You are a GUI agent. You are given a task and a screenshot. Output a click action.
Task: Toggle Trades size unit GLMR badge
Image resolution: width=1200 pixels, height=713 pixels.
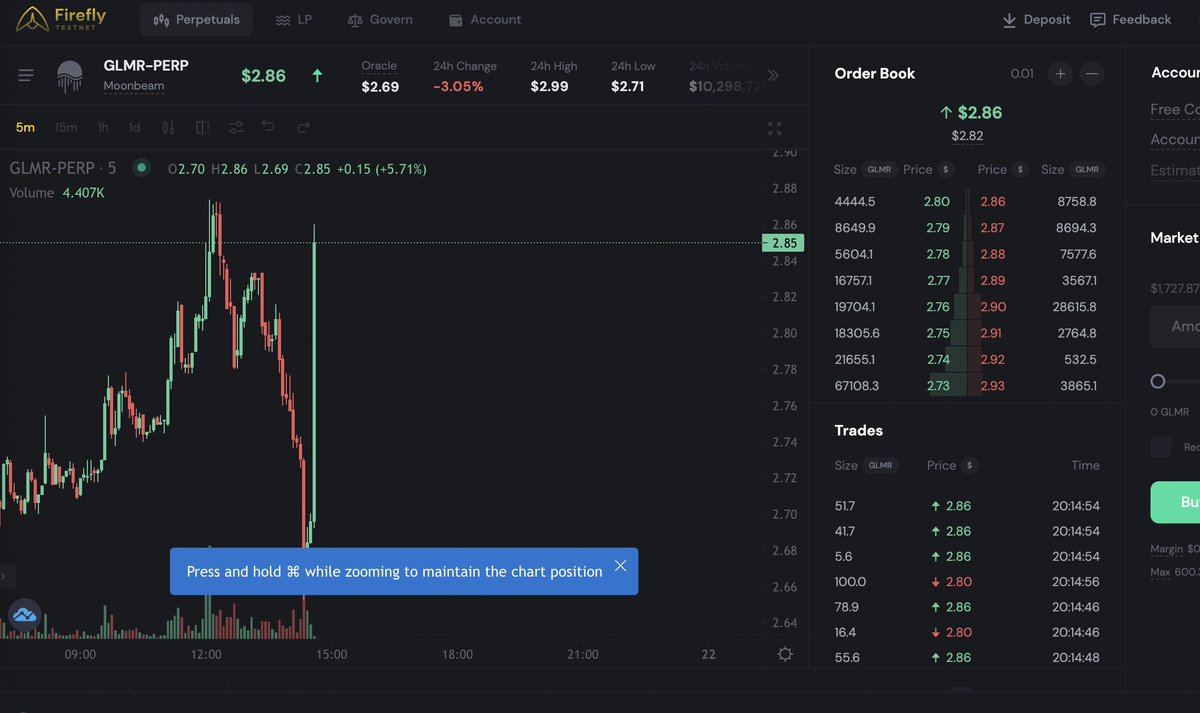pyautogui.click(x=880, y=466)
